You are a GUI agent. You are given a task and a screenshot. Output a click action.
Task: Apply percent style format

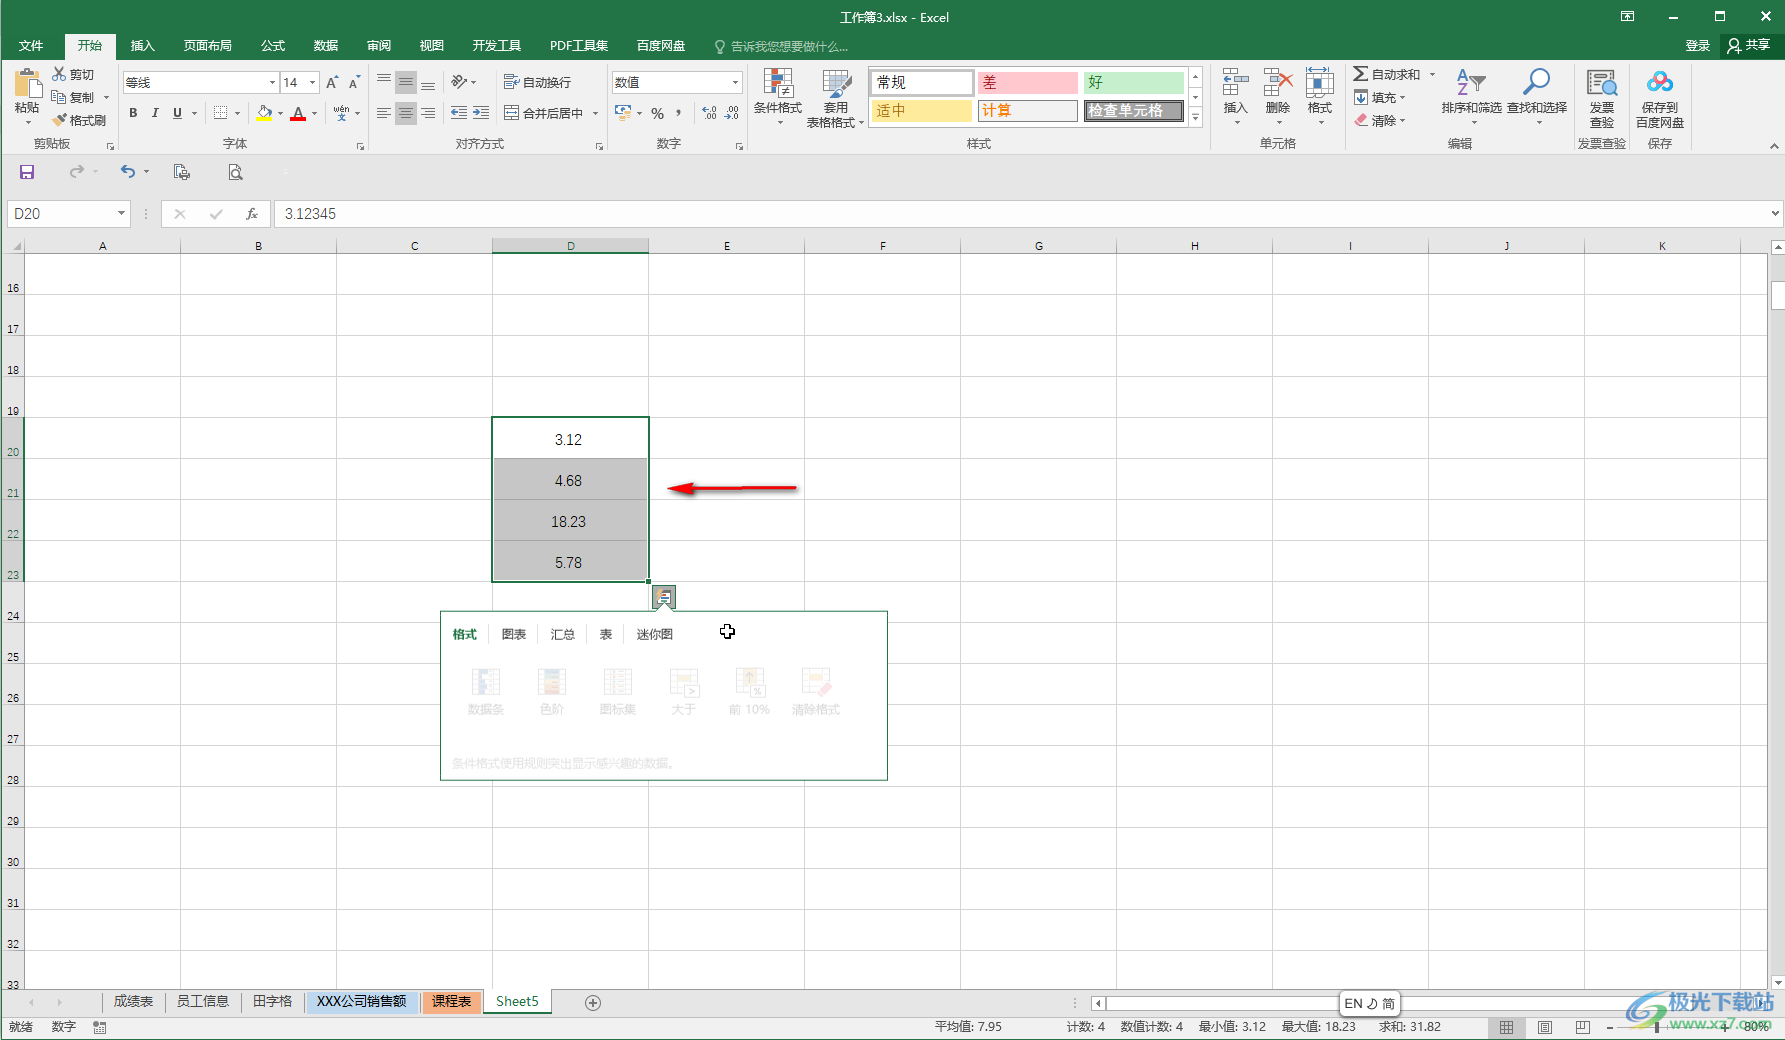coord(657,113)
